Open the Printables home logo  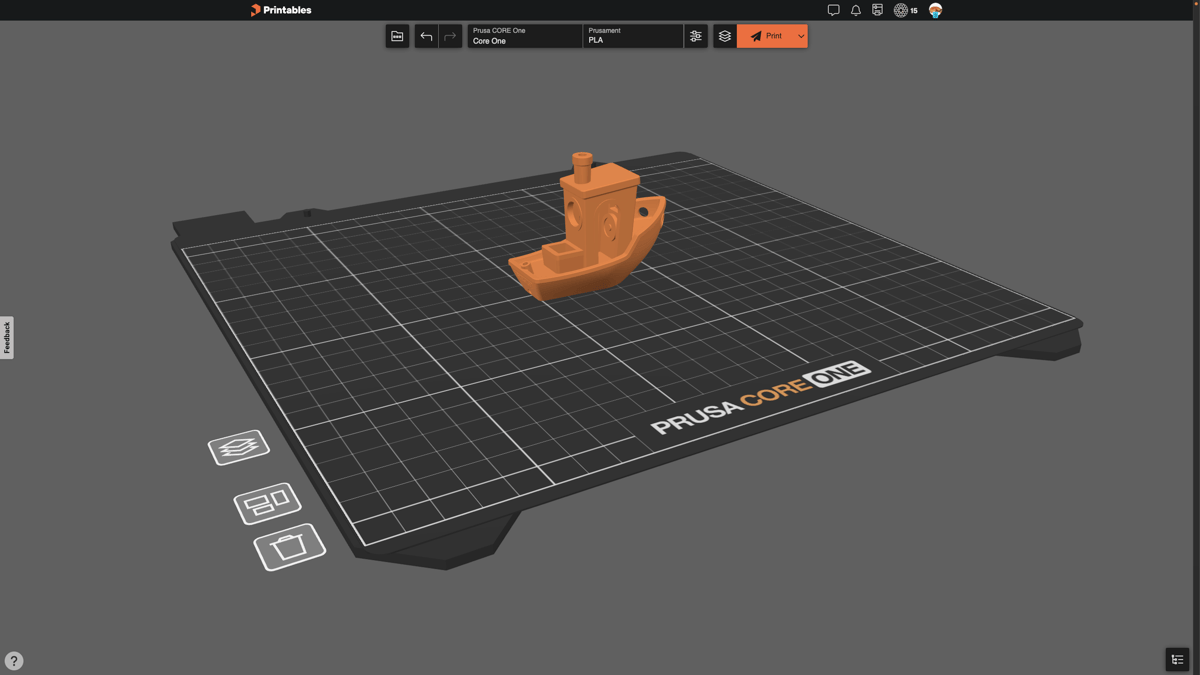point(281,10)
